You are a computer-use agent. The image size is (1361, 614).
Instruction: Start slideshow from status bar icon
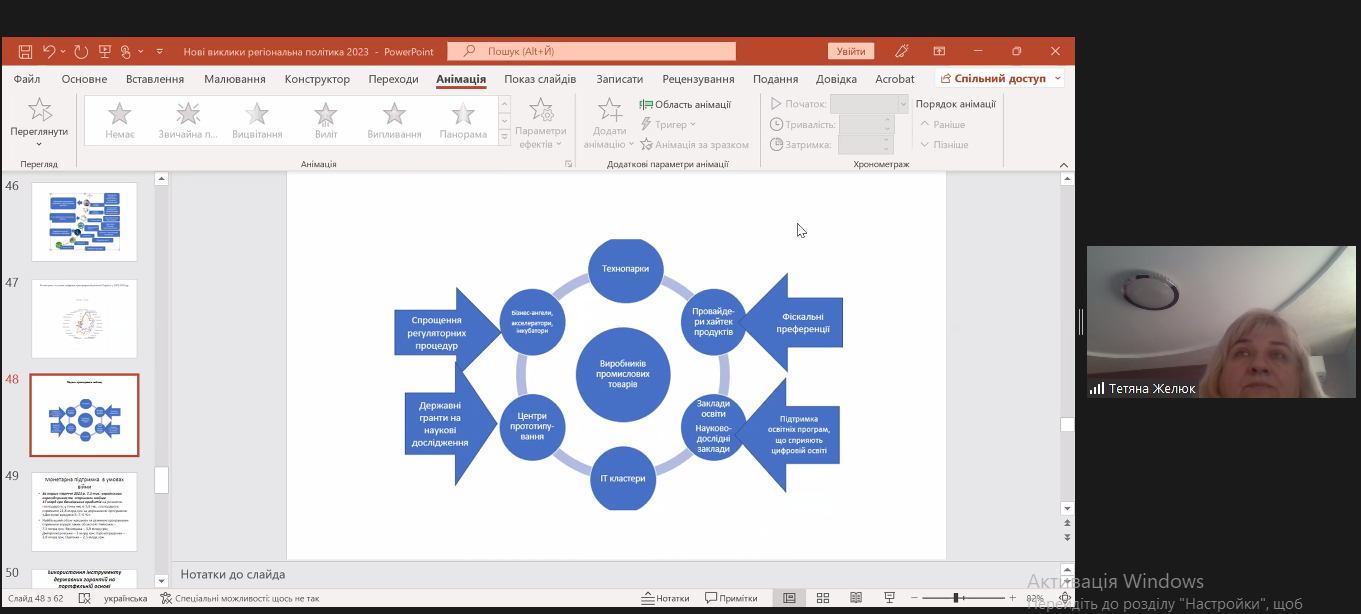tap(889, 598)
